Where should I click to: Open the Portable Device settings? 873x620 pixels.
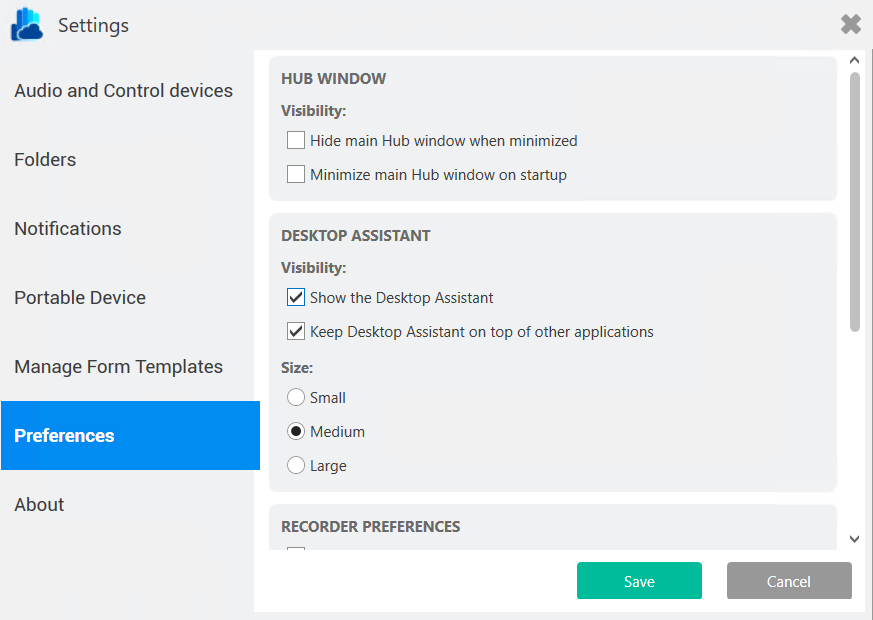[80, 297]
